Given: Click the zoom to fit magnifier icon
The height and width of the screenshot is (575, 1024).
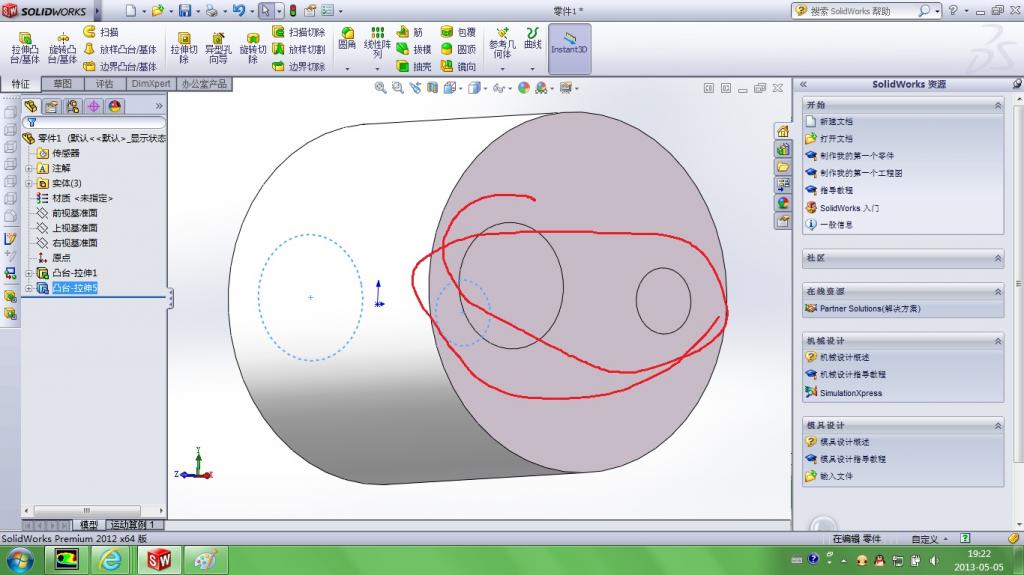Looking at the screenshot, I should tap(380, 88).
